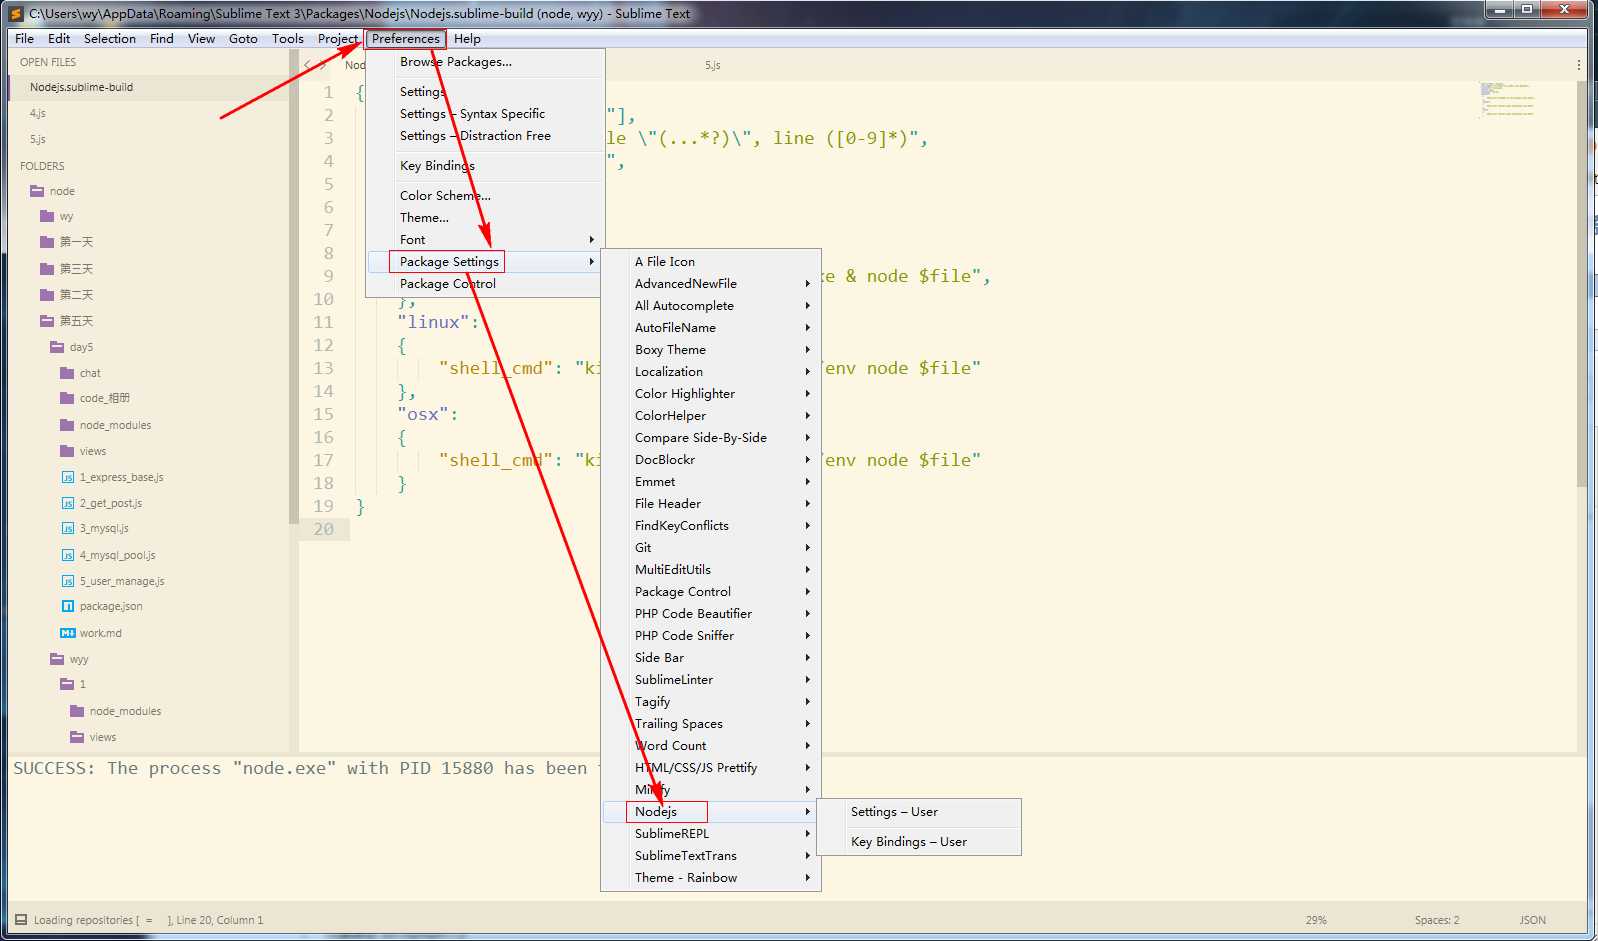Click the 第二天 folder icon
This screenshot has height=941, width=1598.
coord(47,295)
